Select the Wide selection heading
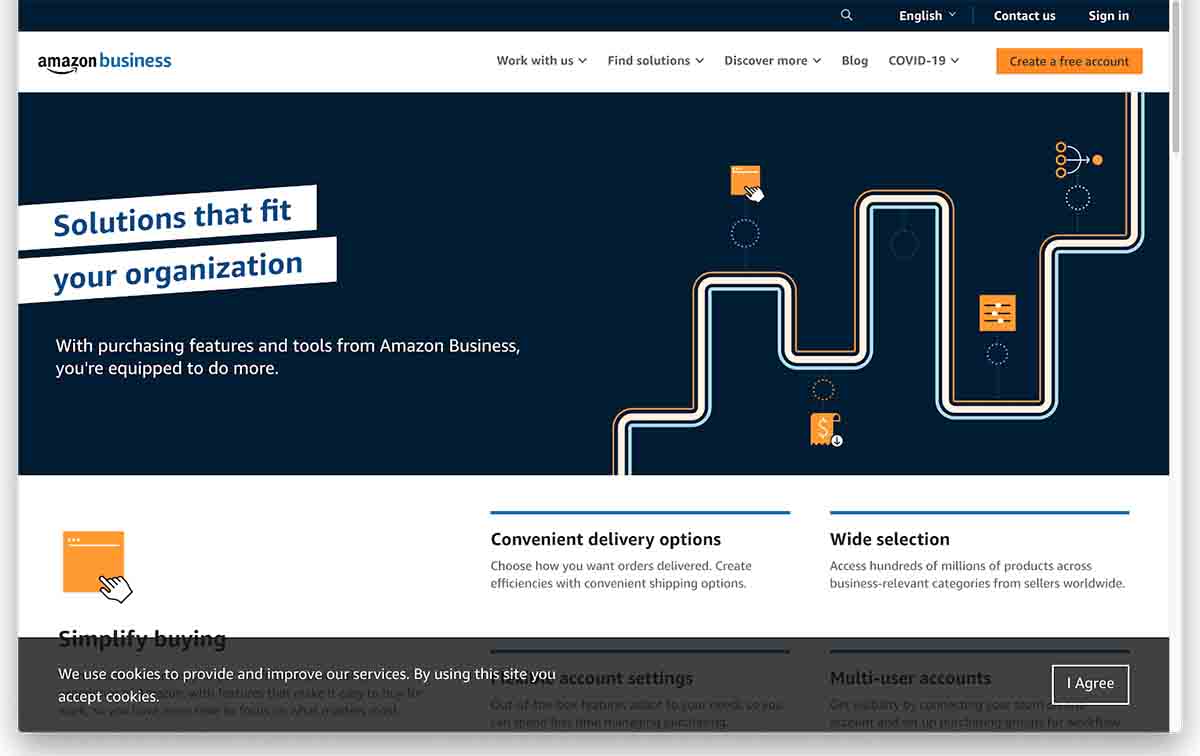The width and height of the screenshot is (1200, 756). (890, 539)
